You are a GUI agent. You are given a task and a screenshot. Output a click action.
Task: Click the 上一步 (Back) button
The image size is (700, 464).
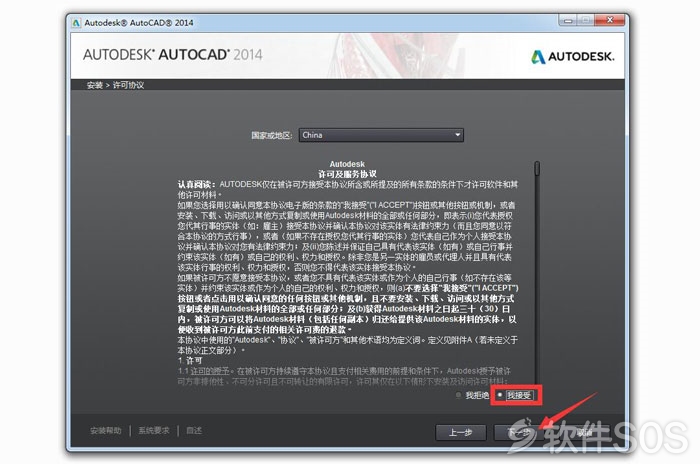[x=460, y=432]
